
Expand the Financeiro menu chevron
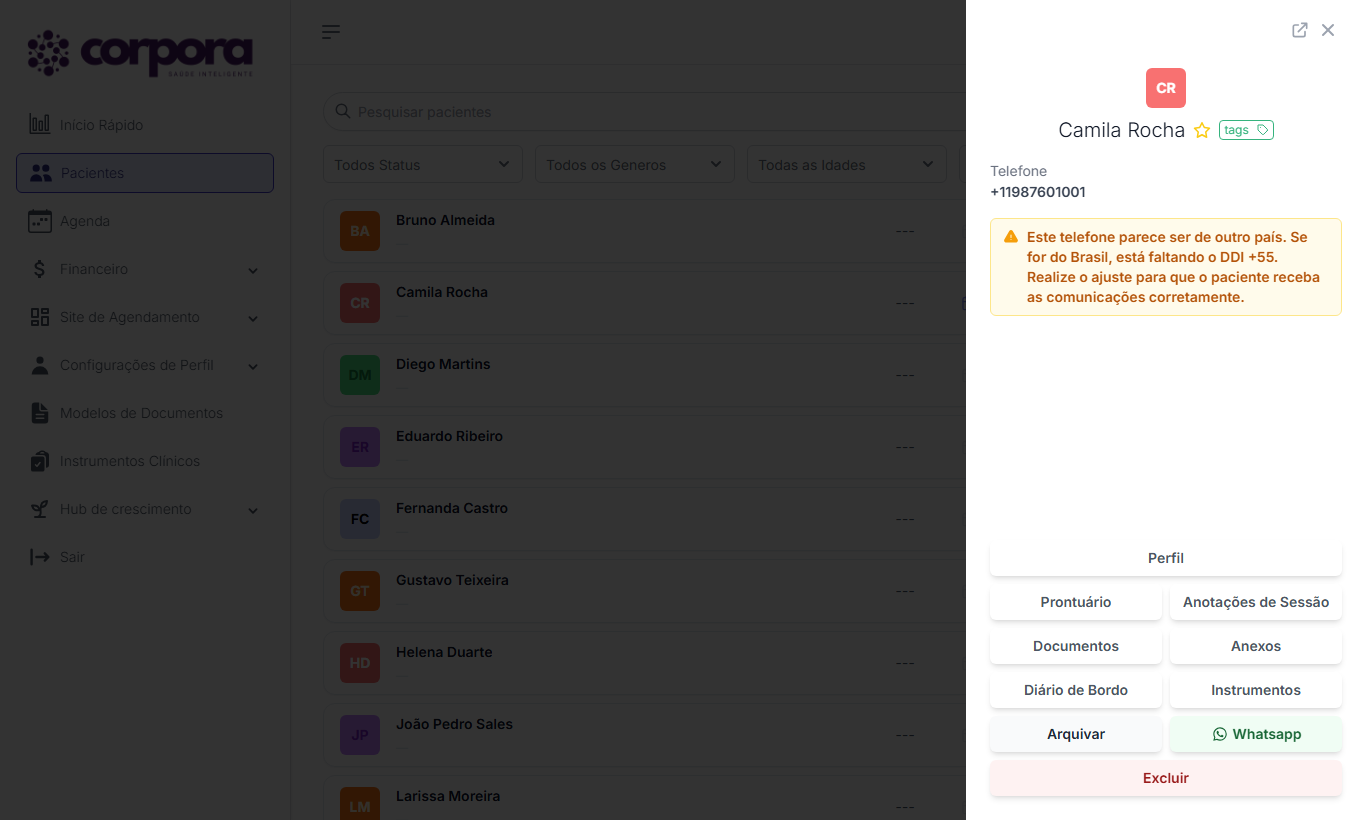(253, 270)
